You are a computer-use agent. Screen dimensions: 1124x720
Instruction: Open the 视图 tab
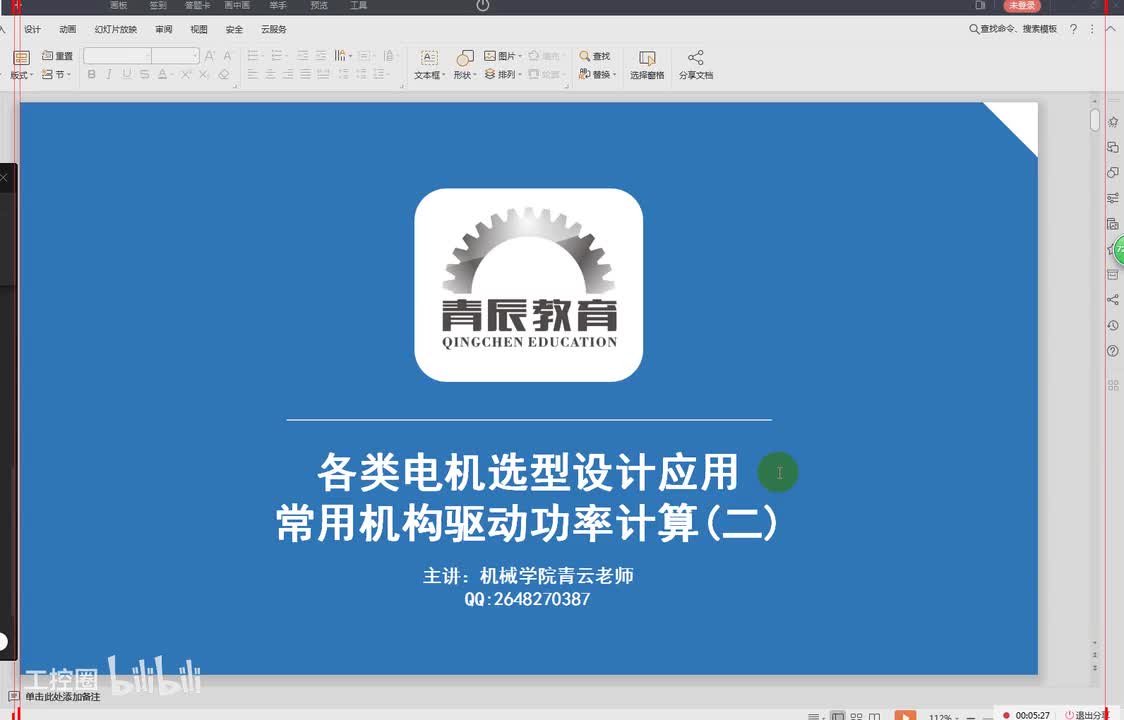199,29
